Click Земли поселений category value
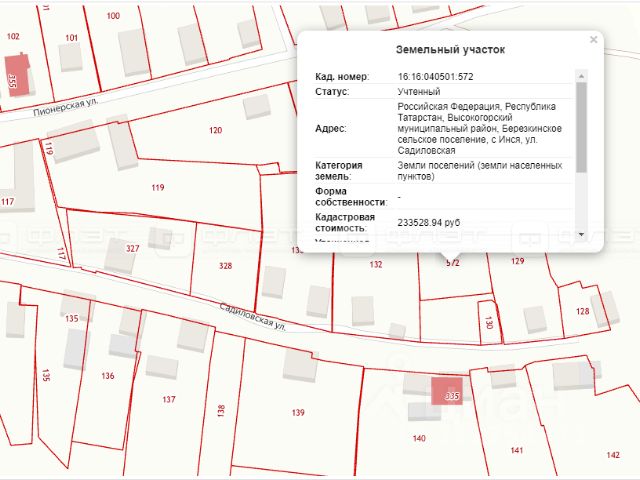The image size is (640, 480). point(480,171)
